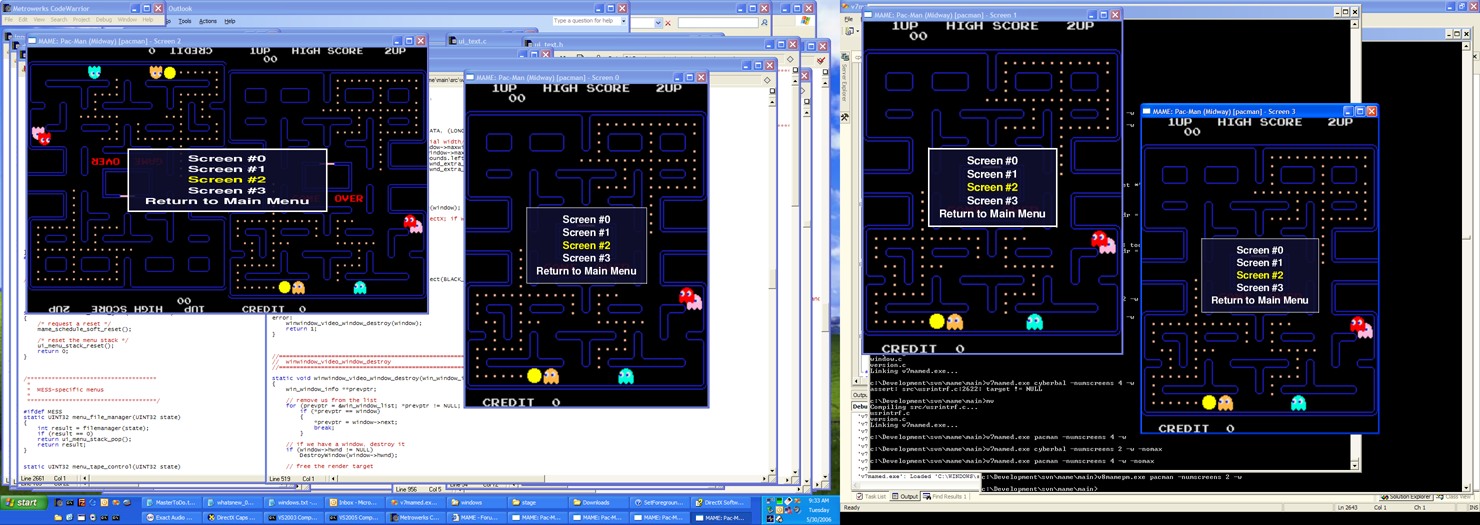
Task: Choose Screen #3 in Screen 1 window menu
Action: click(992, 201)
